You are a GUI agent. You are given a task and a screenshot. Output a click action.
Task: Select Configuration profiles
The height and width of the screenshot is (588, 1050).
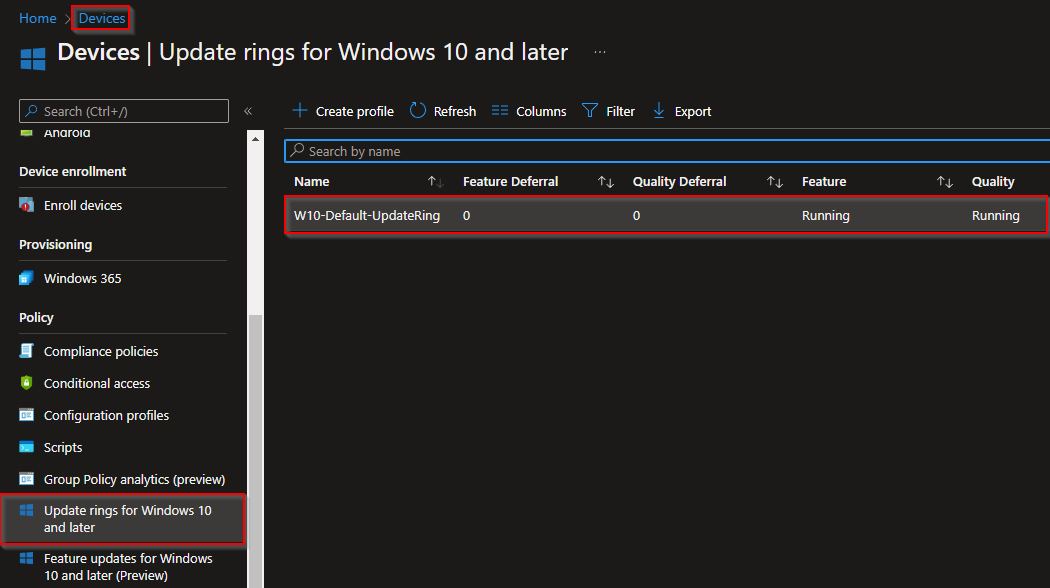[x=104, y=415]
